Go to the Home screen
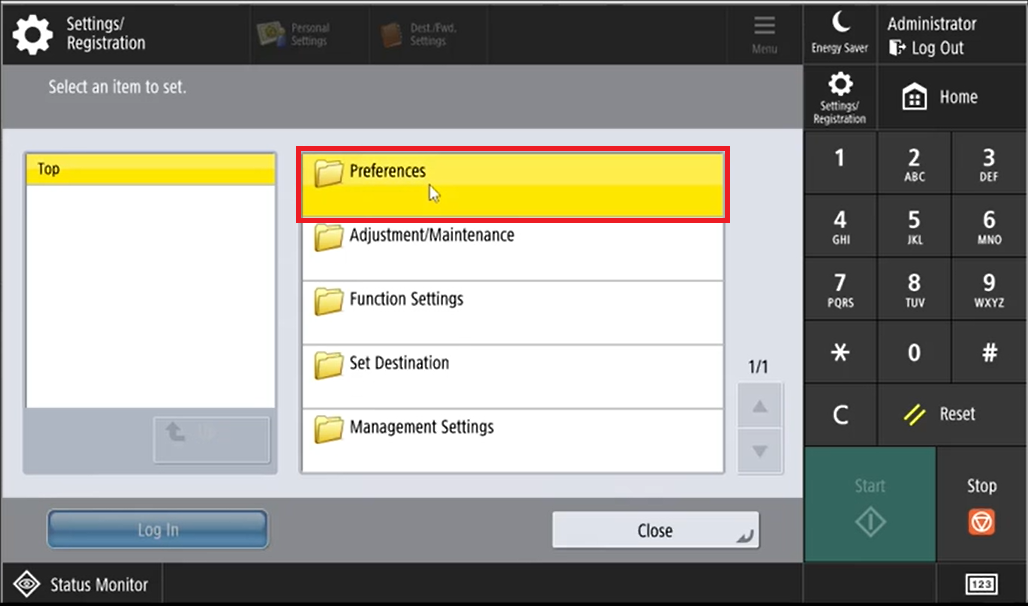The image size is (1028, 606). pyautogui.click(x=940, y=97)
